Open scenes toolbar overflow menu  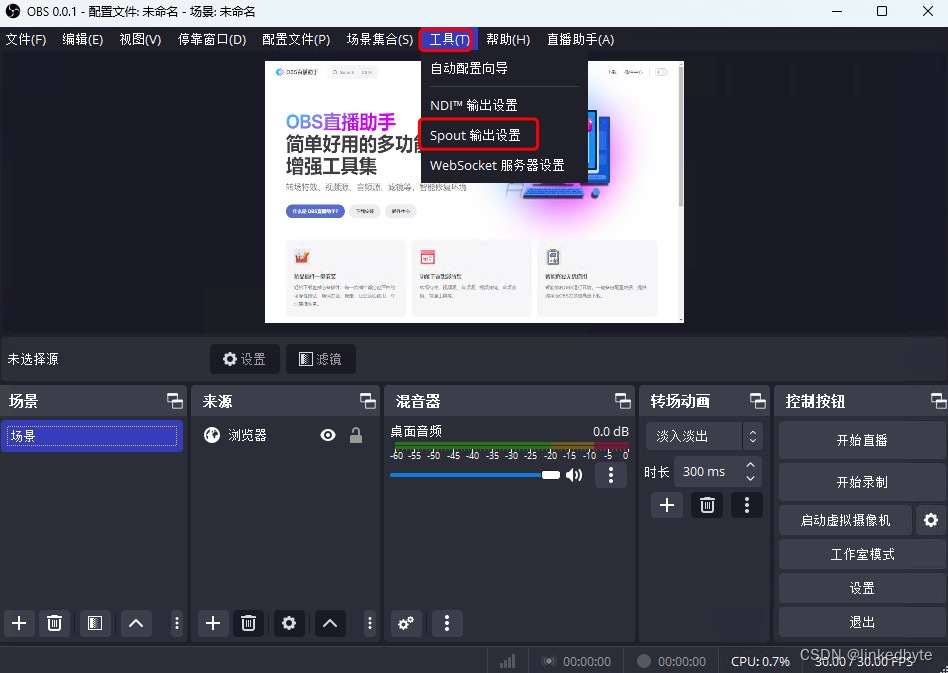(x=177, y=623)
